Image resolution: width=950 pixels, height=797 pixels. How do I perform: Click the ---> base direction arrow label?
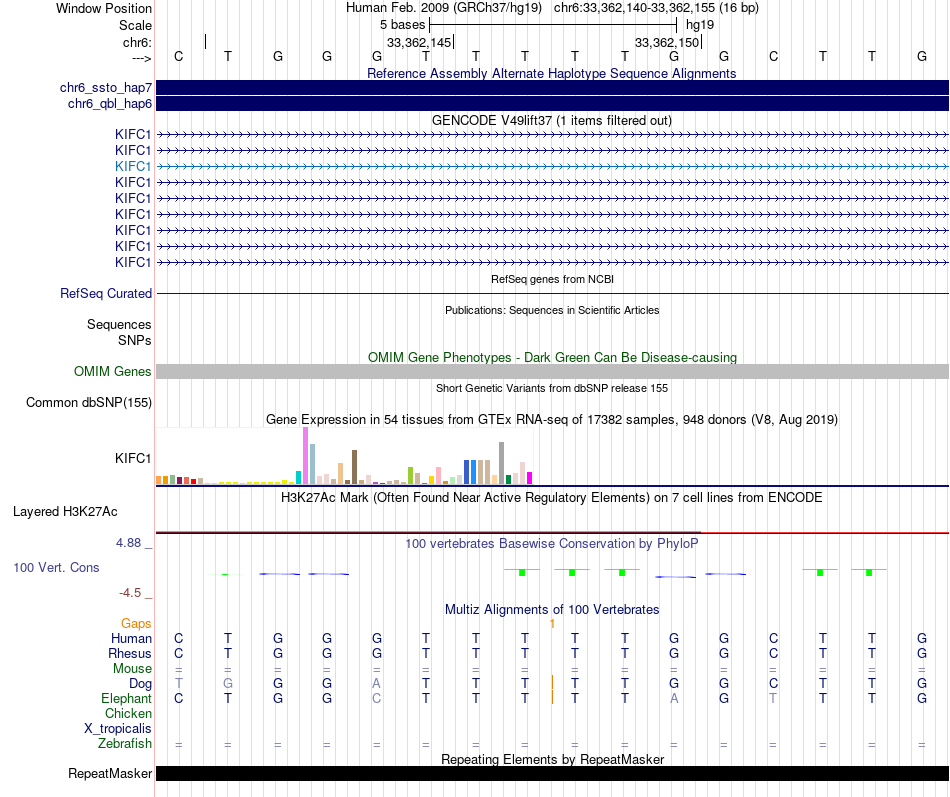[141, 58]
